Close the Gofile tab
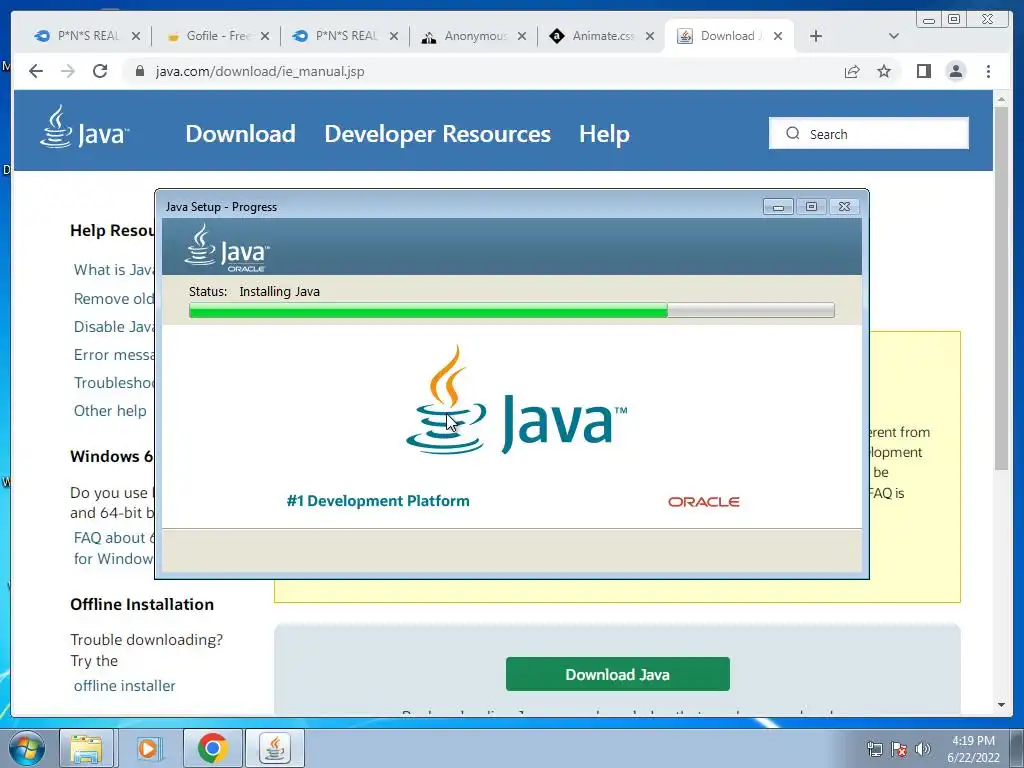Image resolution: width=1024 pixels, height=768 pixels. pos(264,36)
